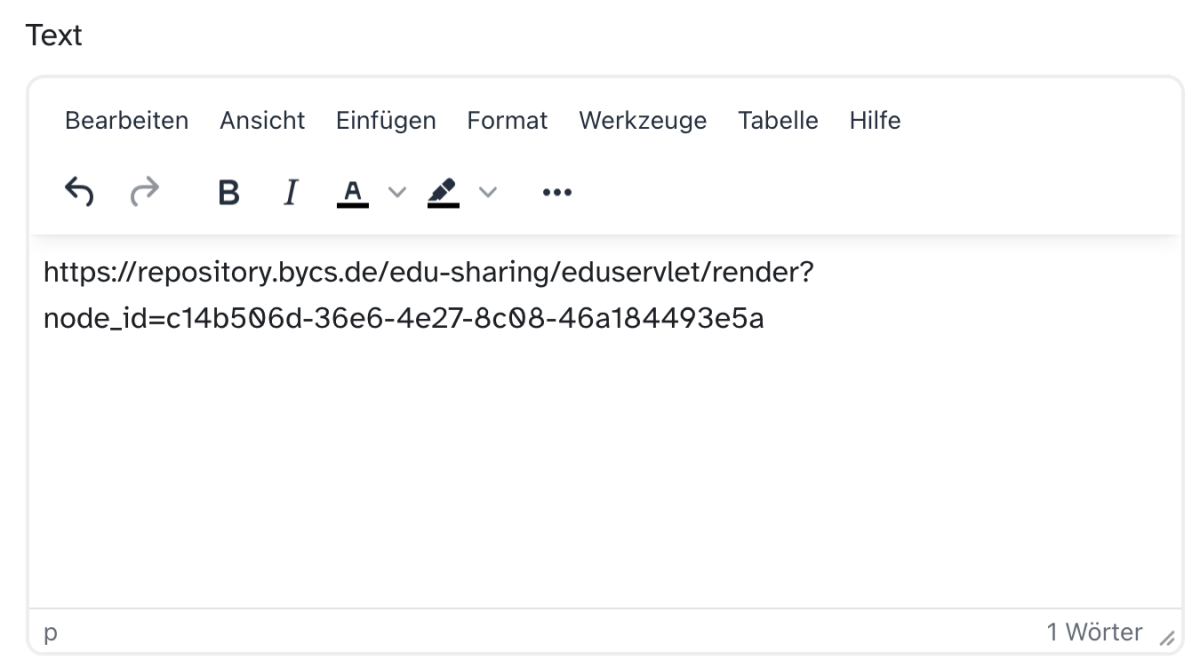1200x668 pixels.
Task: Open the Werkzeuge menu
Action: click(643, 121)
